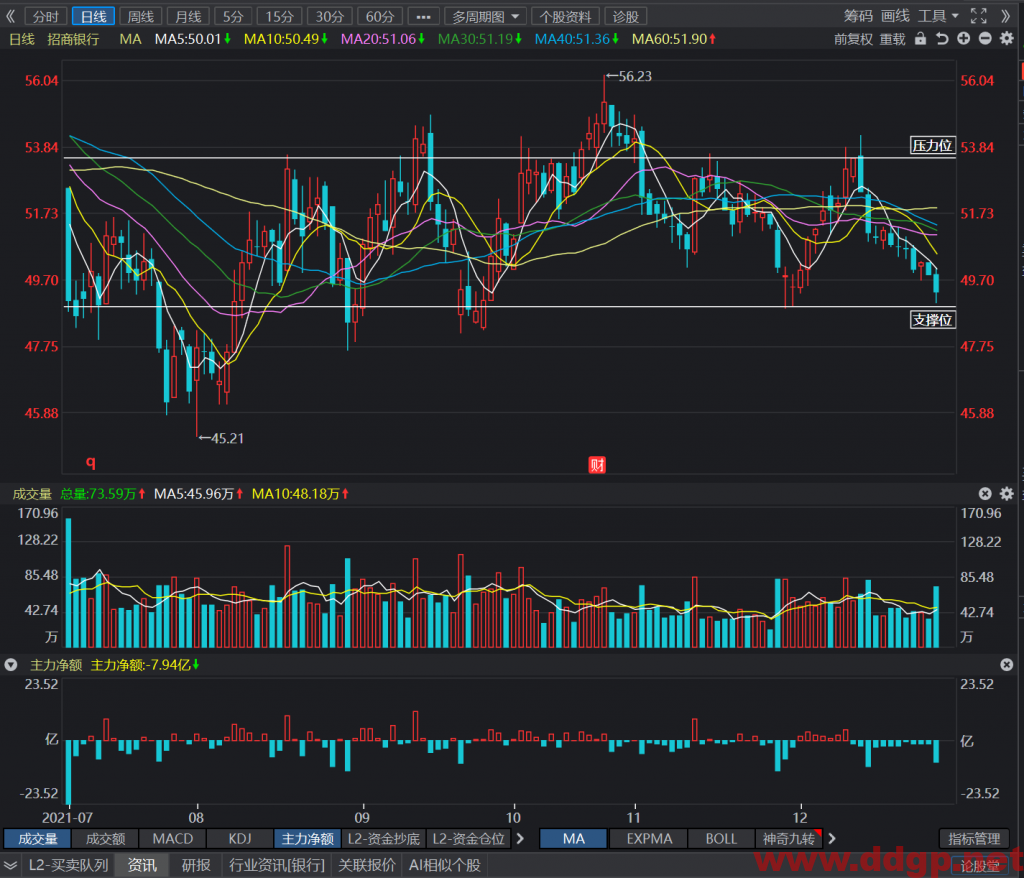The height and width of the screenshot is (878, 1024).
Task: Click the undo arrow icon
Action: 942,39
